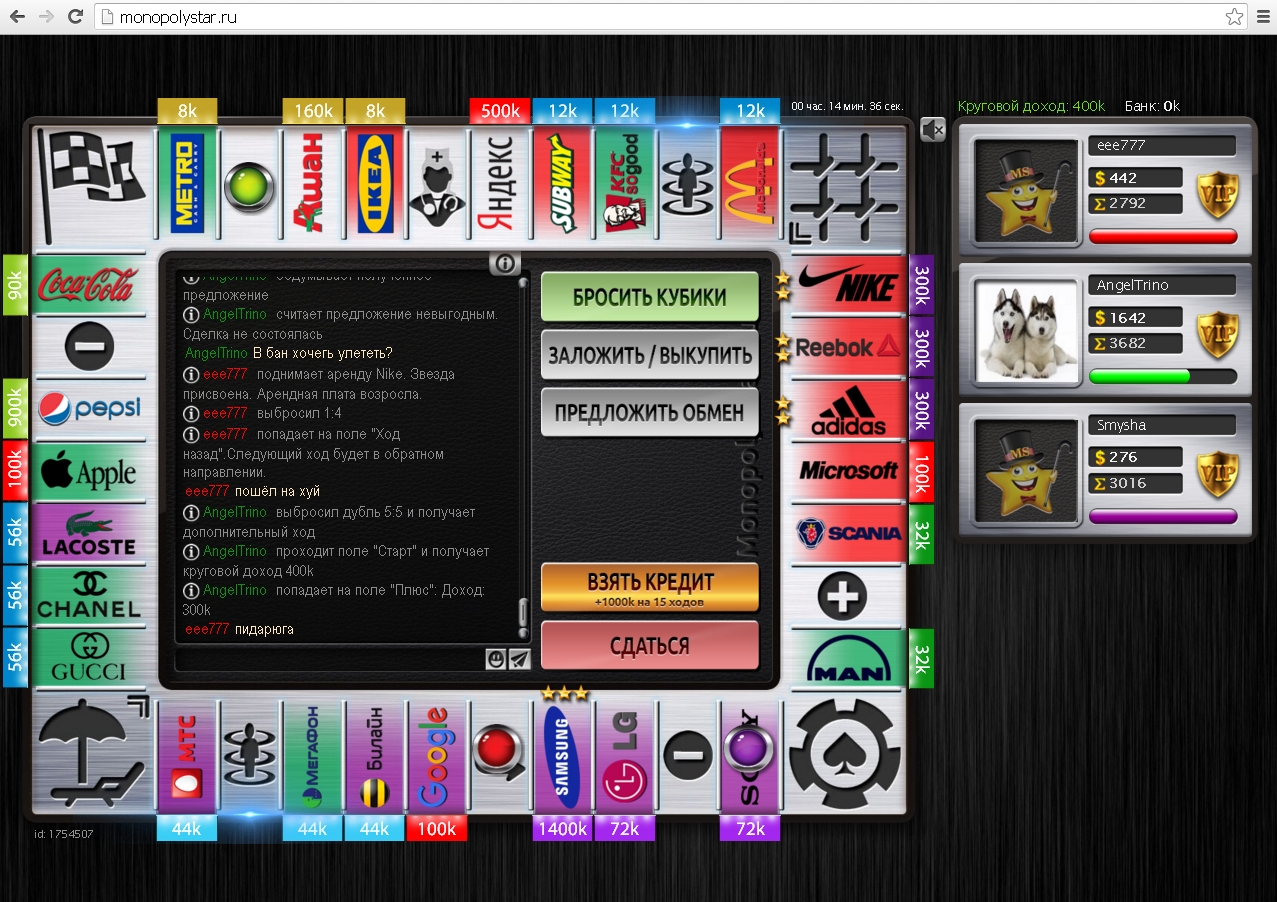Image resolution: width=1277 pixels, height=902 pixels.
Task: Roll the dice with БРОСИТЬ КУБИКИ
Action: [x=650, y=297]
